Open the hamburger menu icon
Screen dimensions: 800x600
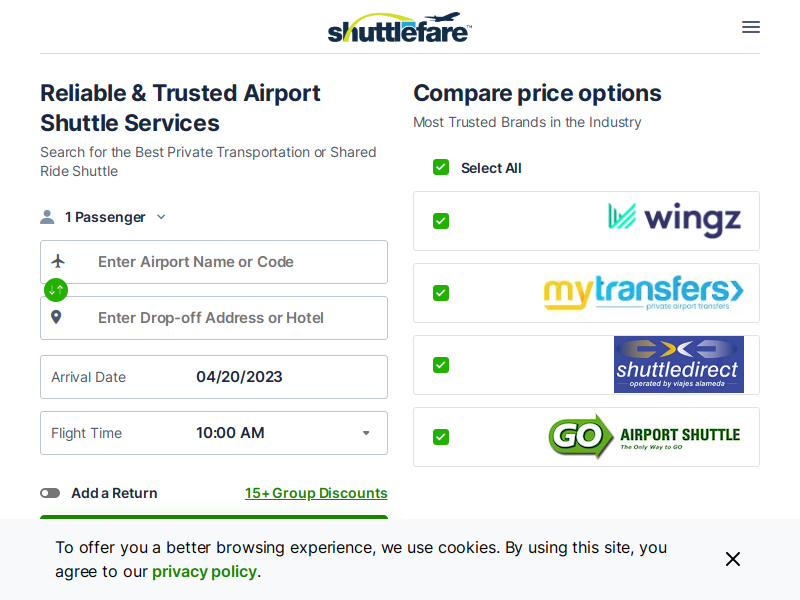(751, 27)
